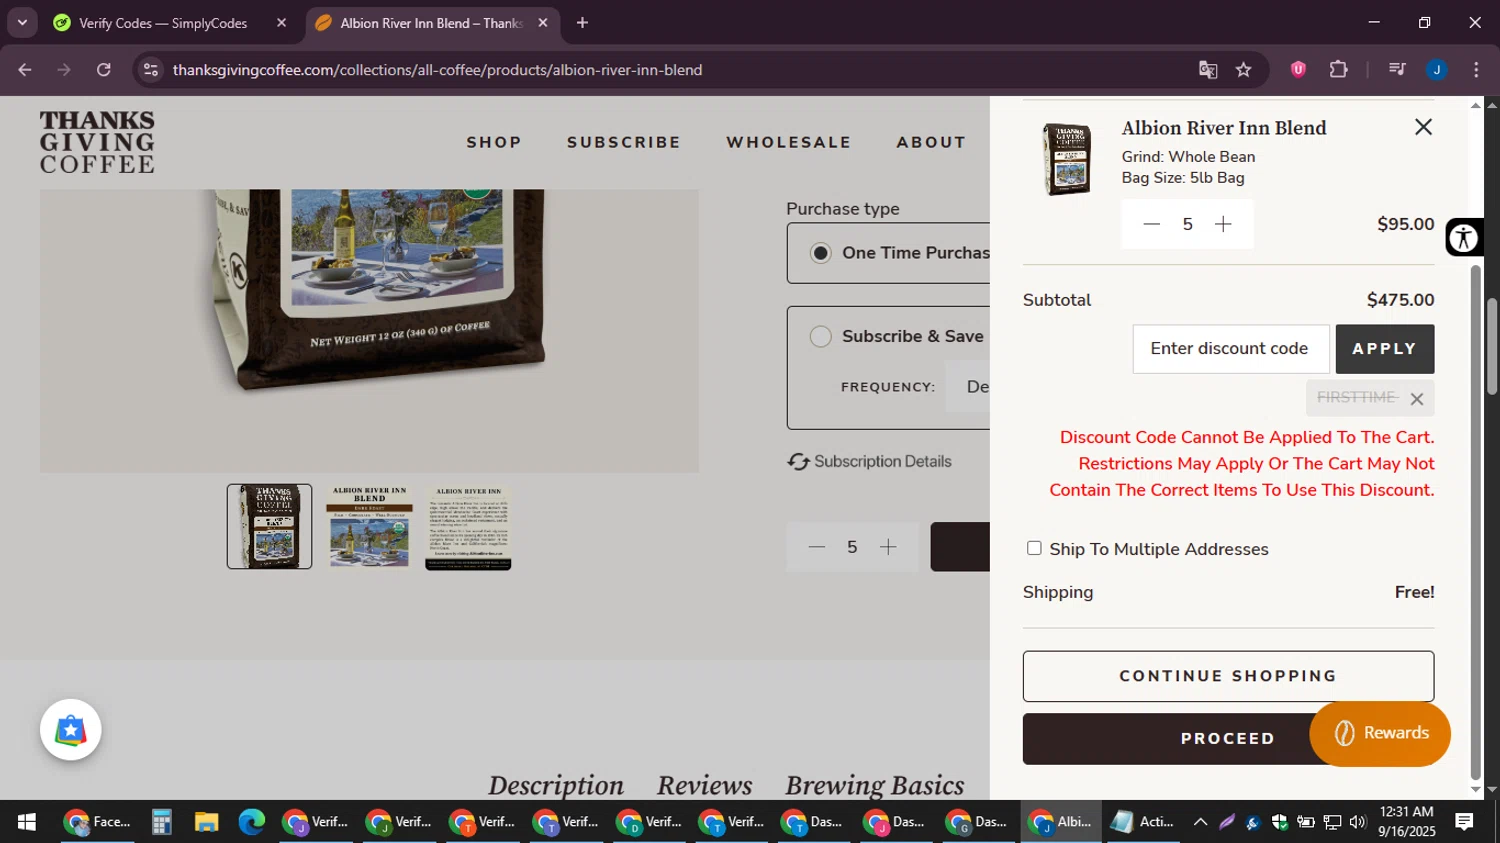The width and height of the screenshot is (1500, 843).
Task: Click the cart item product image
Action: point(1066,159)
